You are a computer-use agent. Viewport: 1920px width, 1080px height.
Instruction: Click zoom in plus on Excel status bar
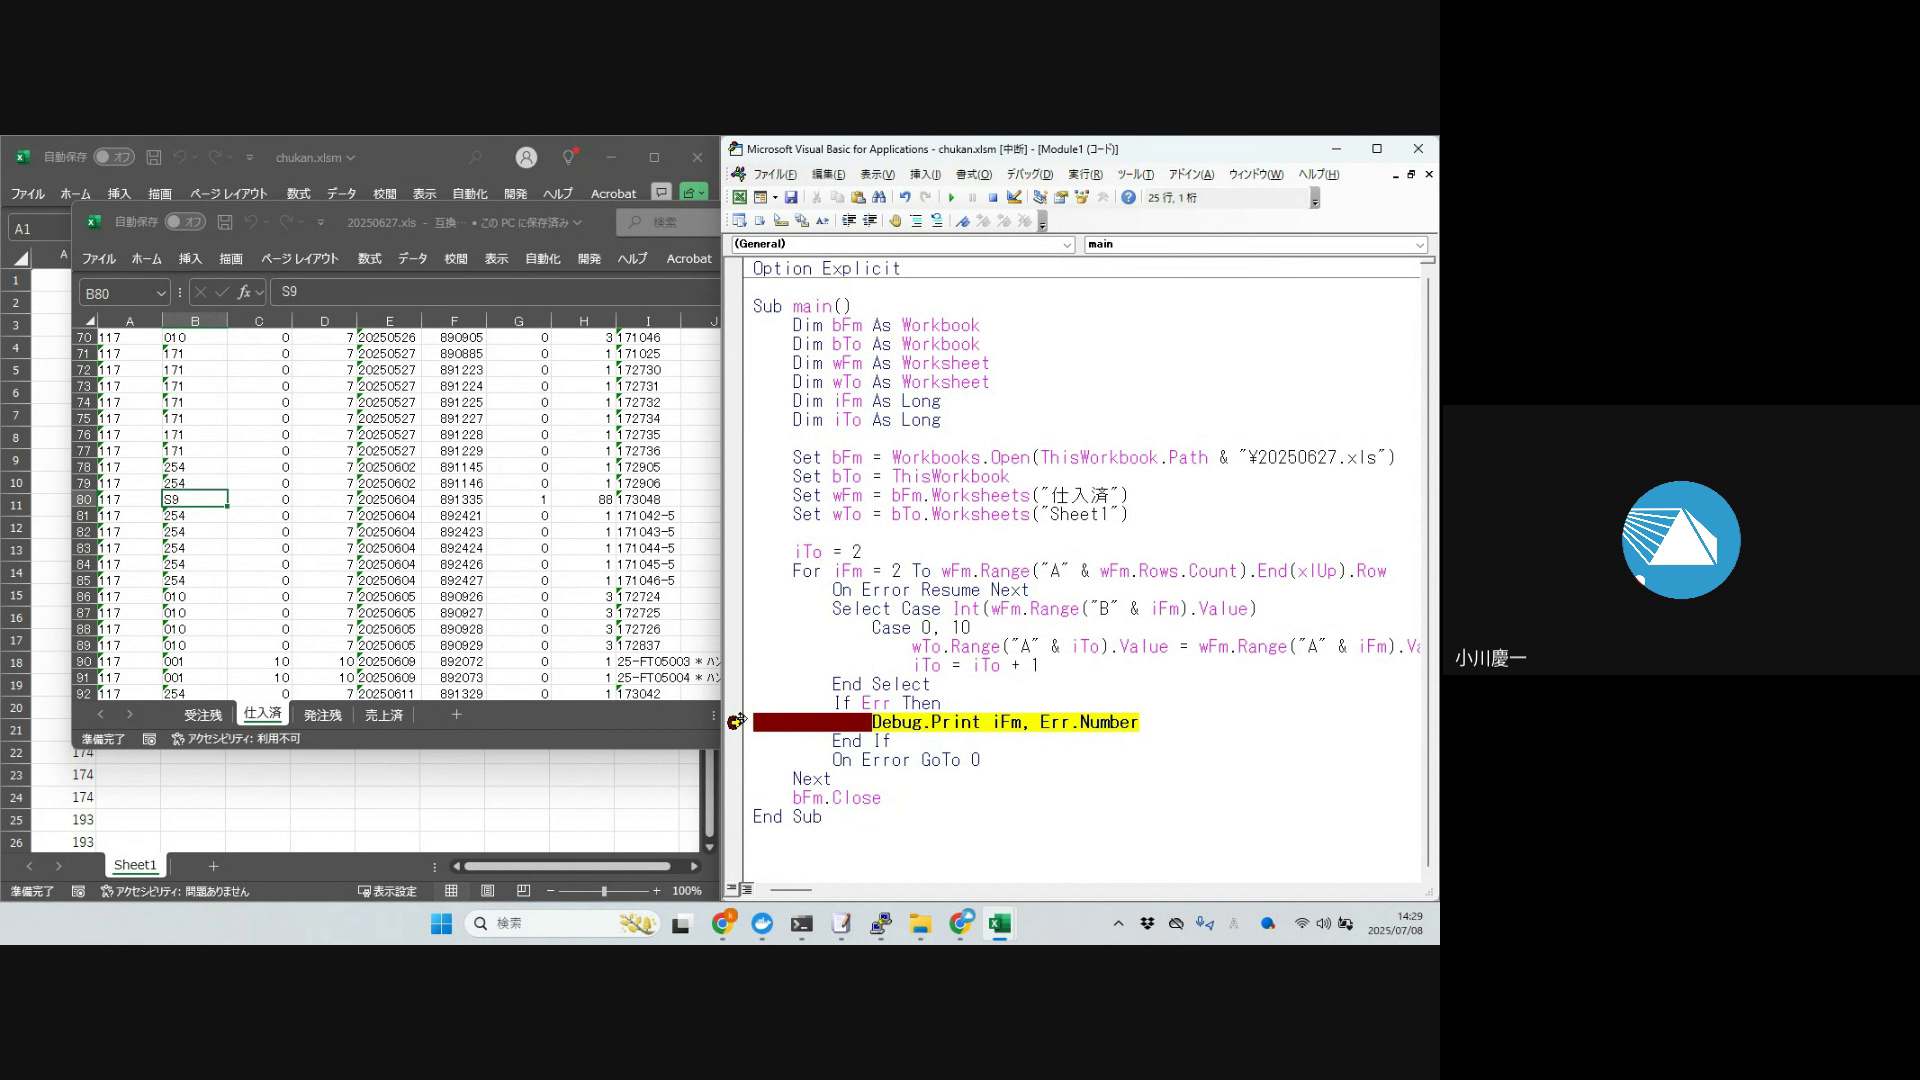point(656,891)
